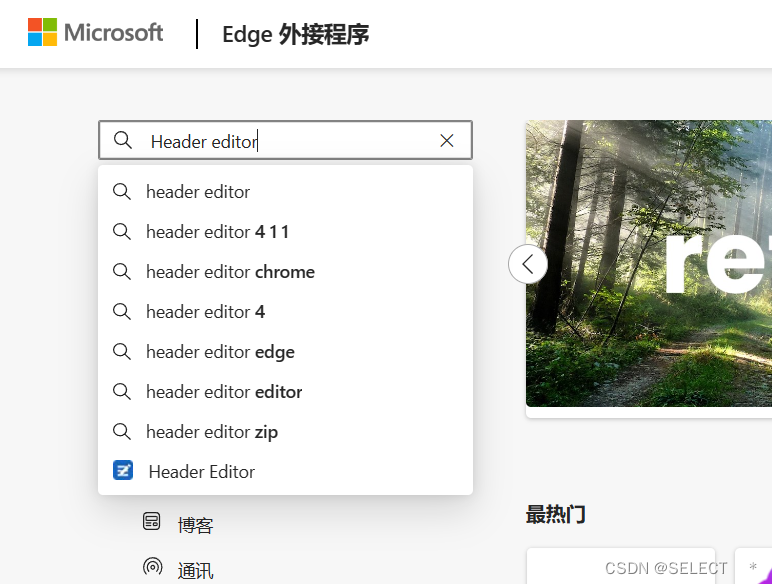Click the Microsoft logo
Screen dimensions: 772x584
95,32
